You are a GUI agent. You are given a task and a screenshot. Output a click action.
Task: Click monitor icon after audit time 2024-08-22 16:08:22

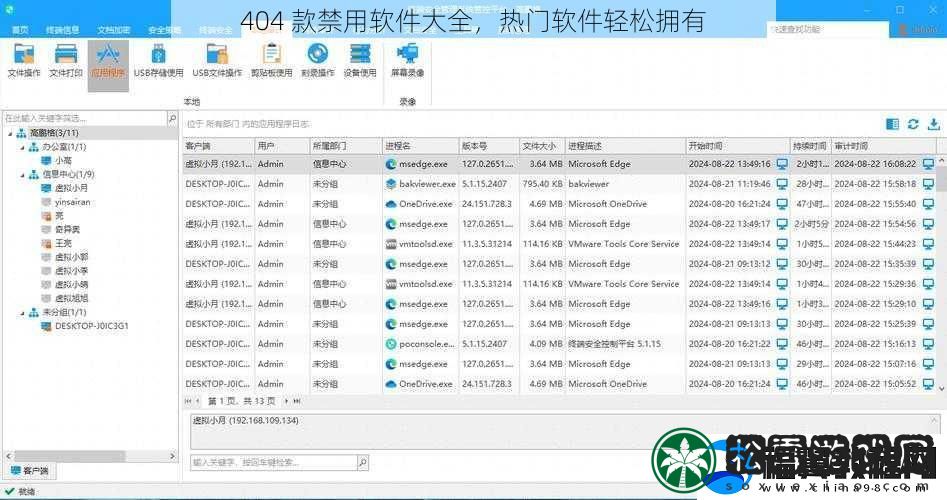pyautogui.click(x=928, y=164)
